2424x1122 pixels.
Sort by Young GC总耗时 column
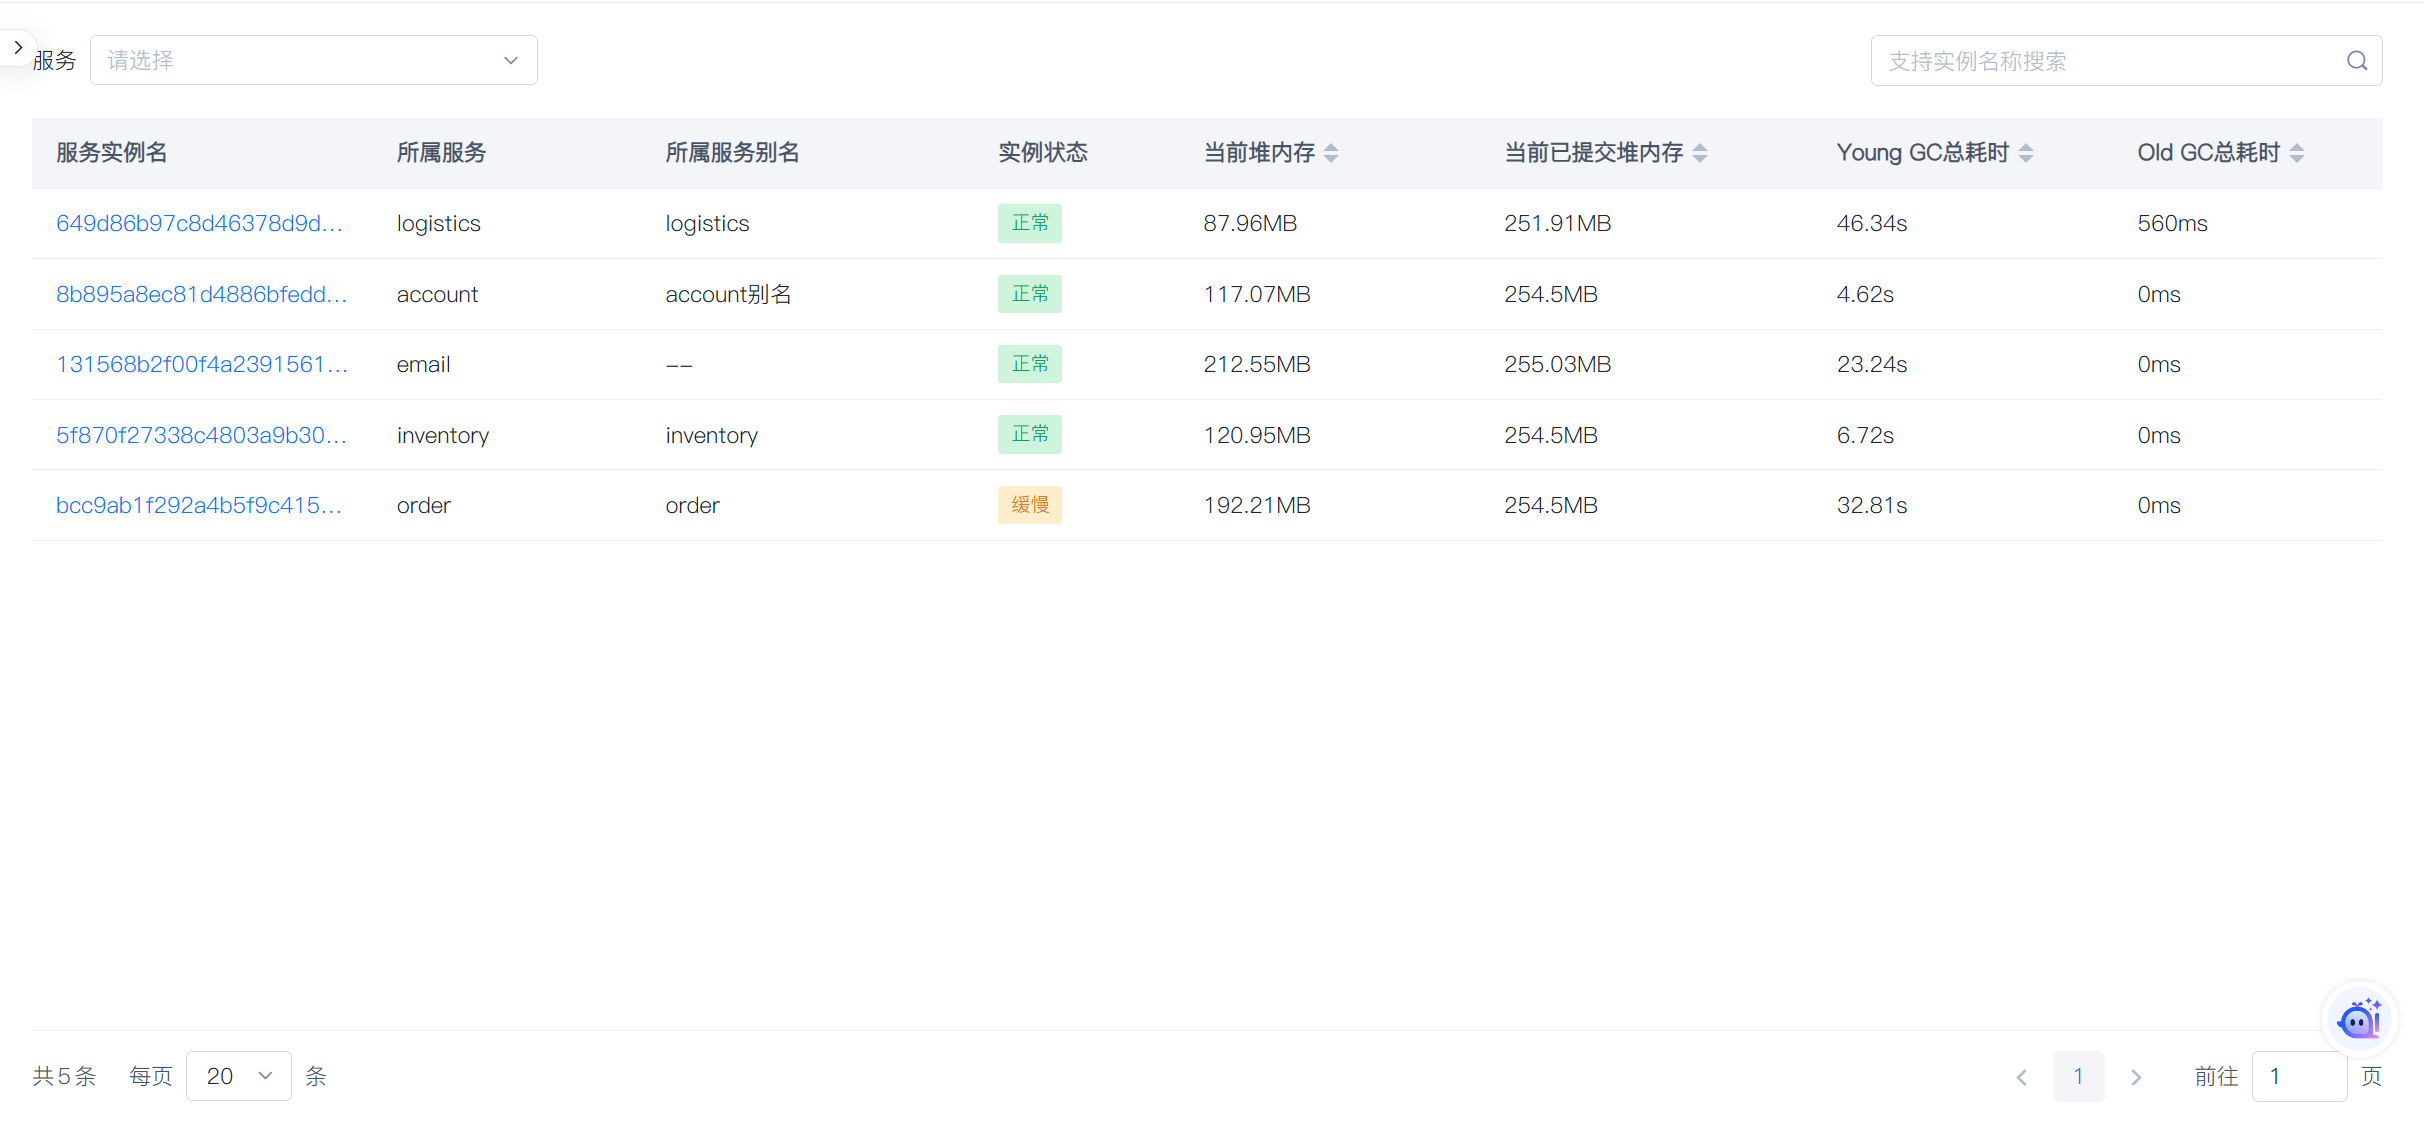[x=2026, y=153]
